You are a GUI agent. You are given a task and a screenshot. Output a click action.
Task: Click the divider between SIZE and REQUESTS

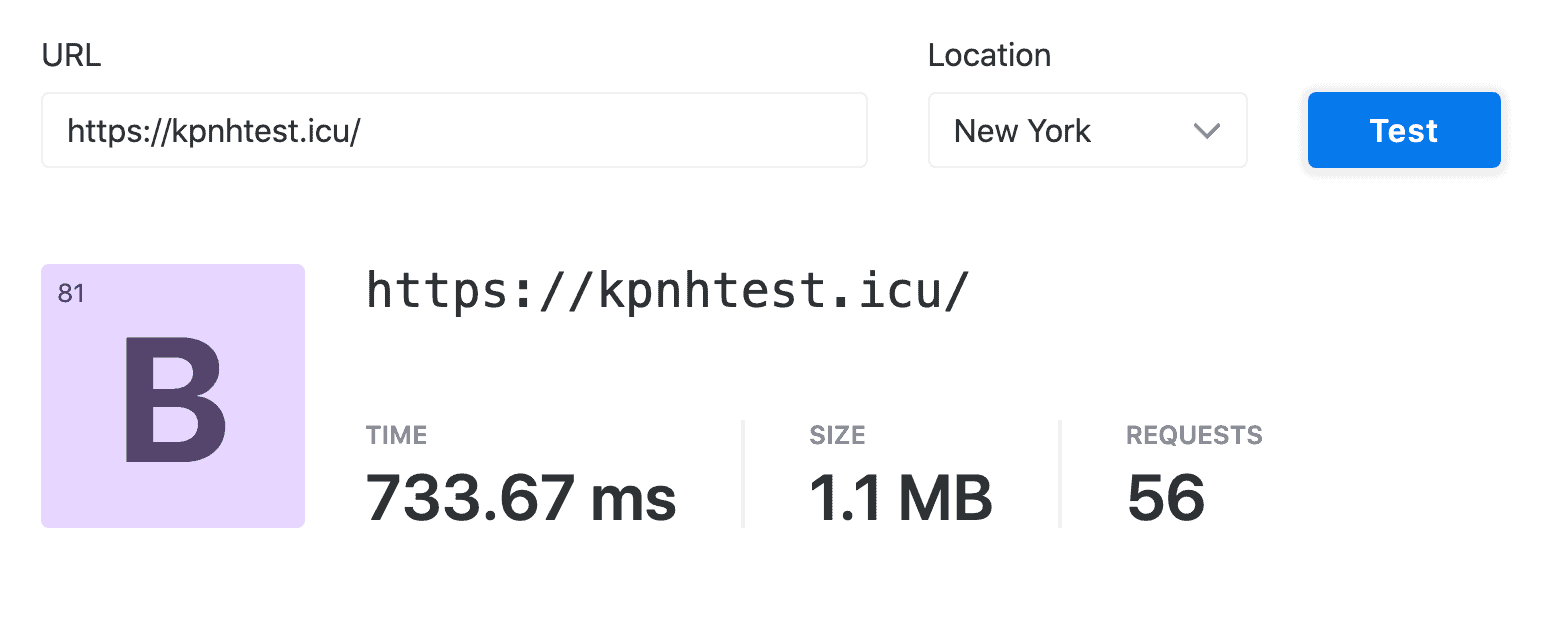1059,473
